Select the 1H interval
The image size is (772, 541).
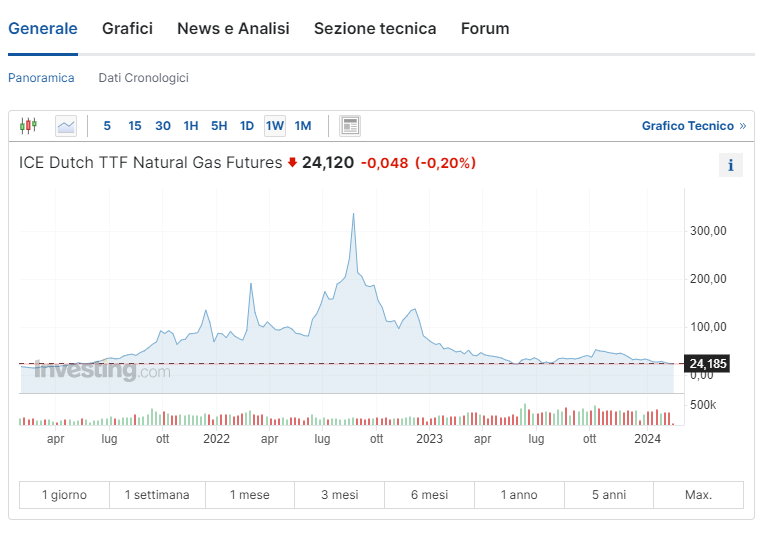[191, 126]
